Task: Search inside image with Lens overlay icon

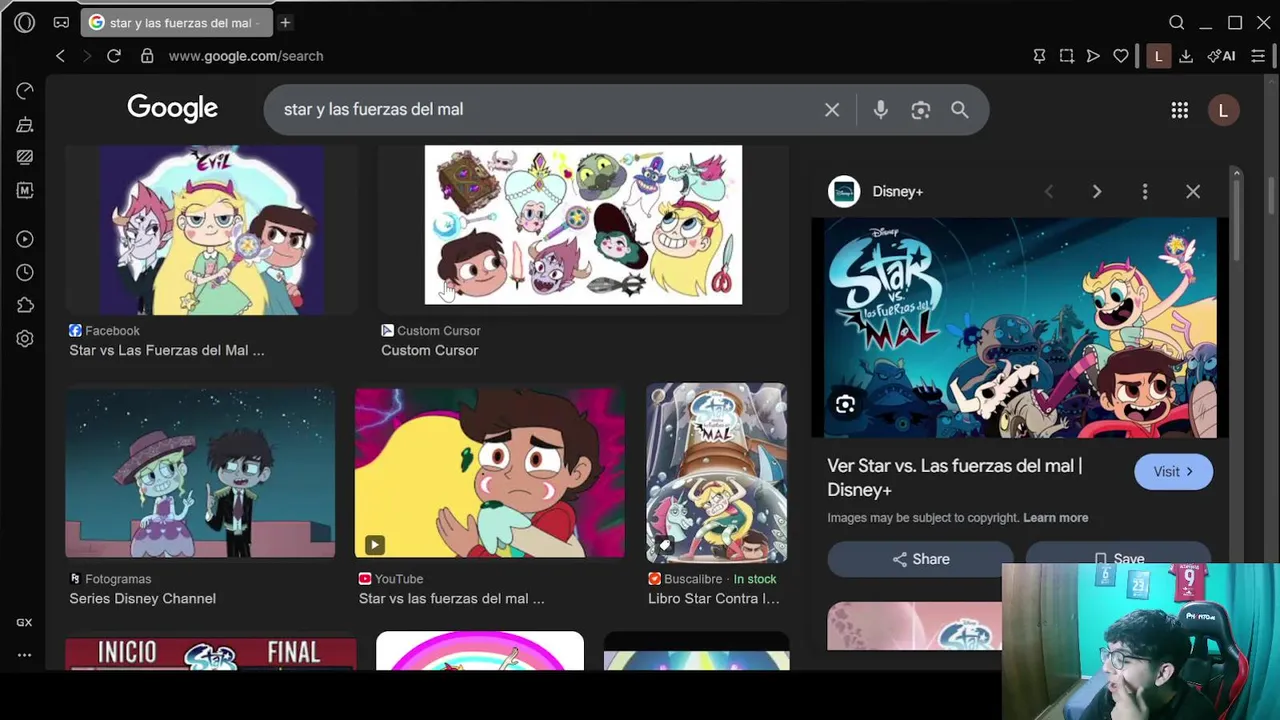Action: pos(845,404)
